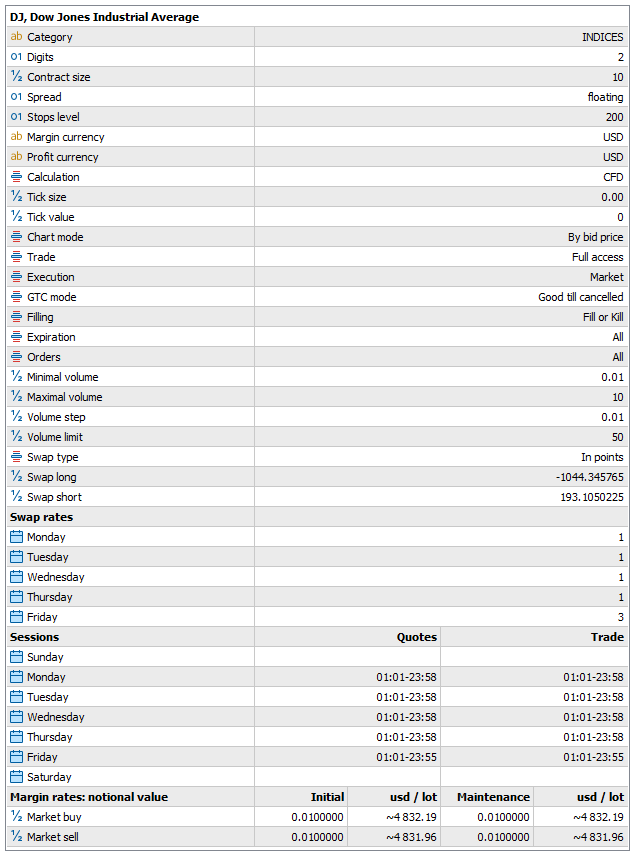Click the list icon next to Execution
633x854 pixels.
(x=16, y=277)
